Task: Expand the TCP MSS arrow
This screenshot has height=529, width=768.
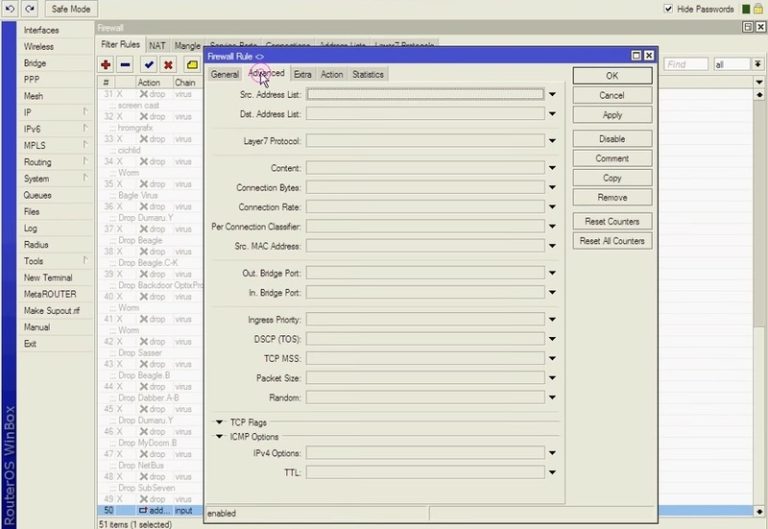Action: [x=552, y=359]
